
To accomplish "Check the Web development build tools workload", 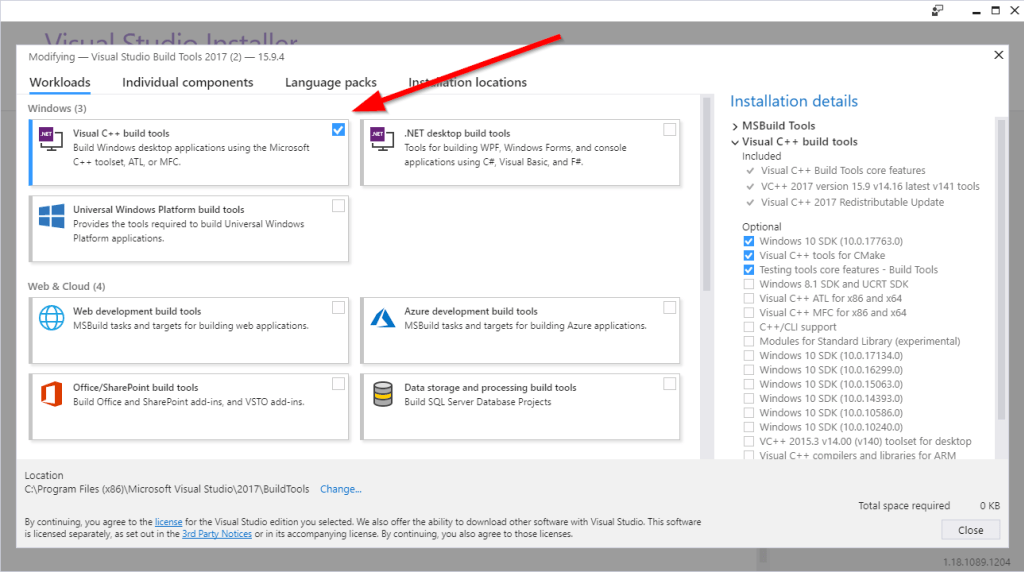I will coord(338,308).
